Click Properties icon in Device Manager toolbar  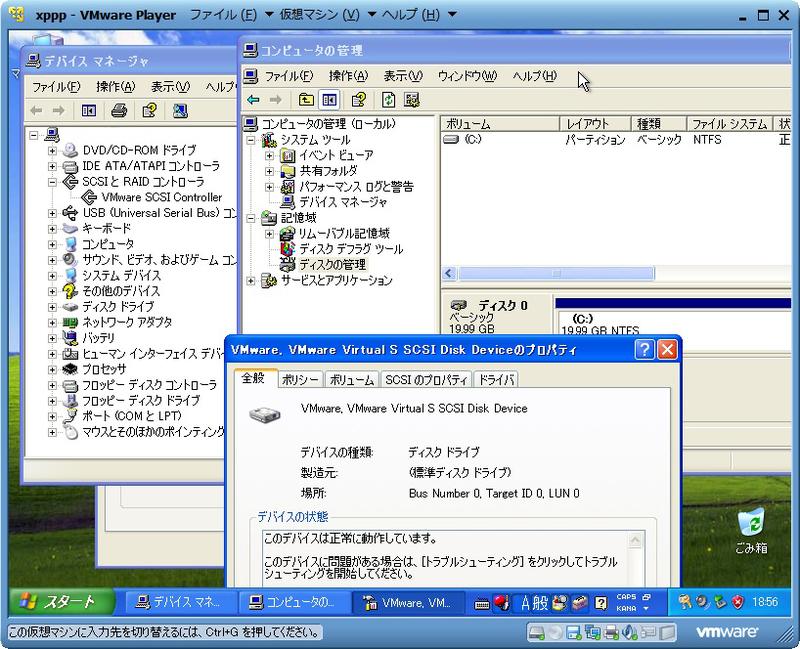pyautogui.click(x=149, y=110)
